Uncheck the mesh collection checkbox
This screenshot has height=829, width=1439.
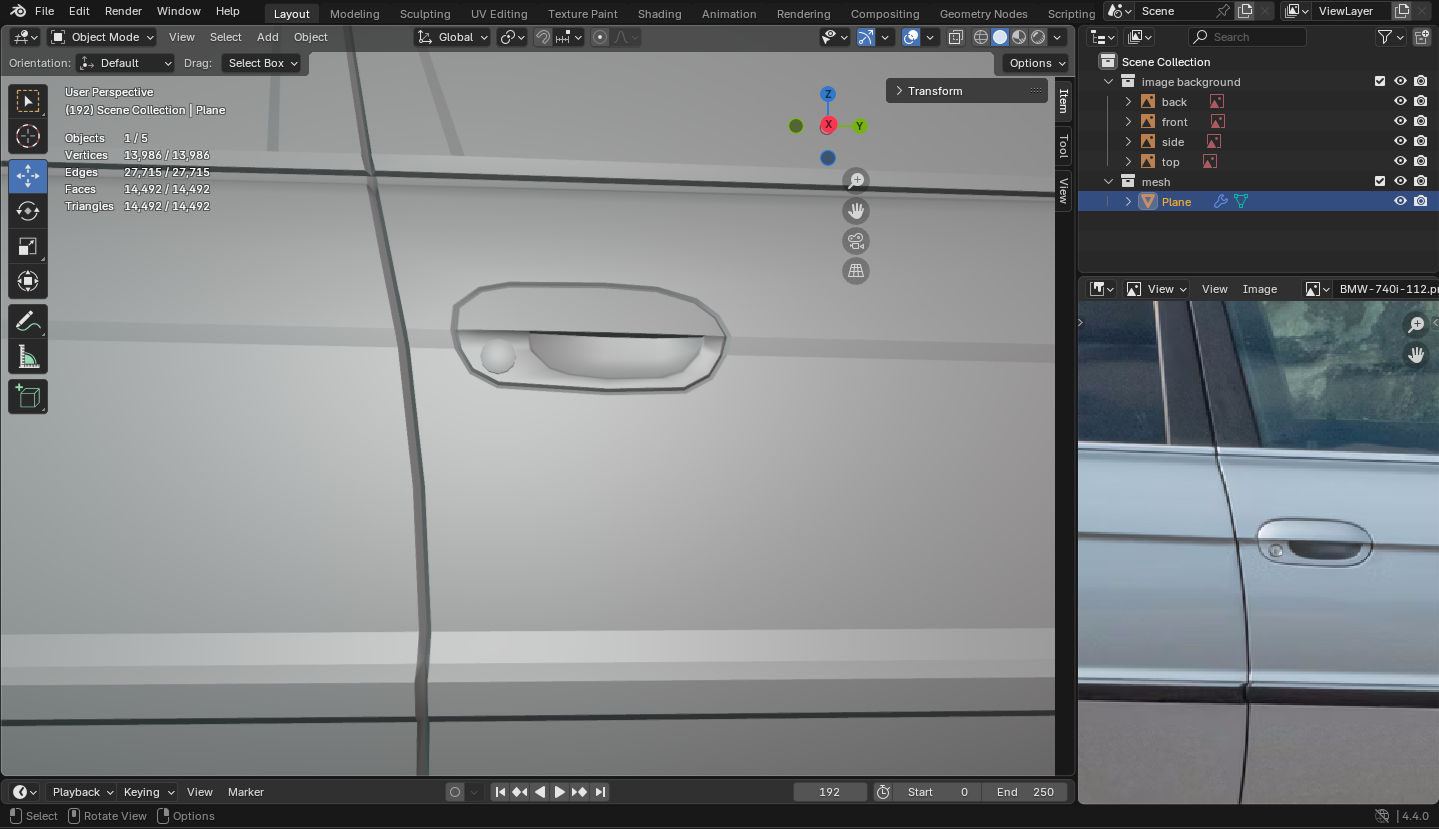point(1380,182)
